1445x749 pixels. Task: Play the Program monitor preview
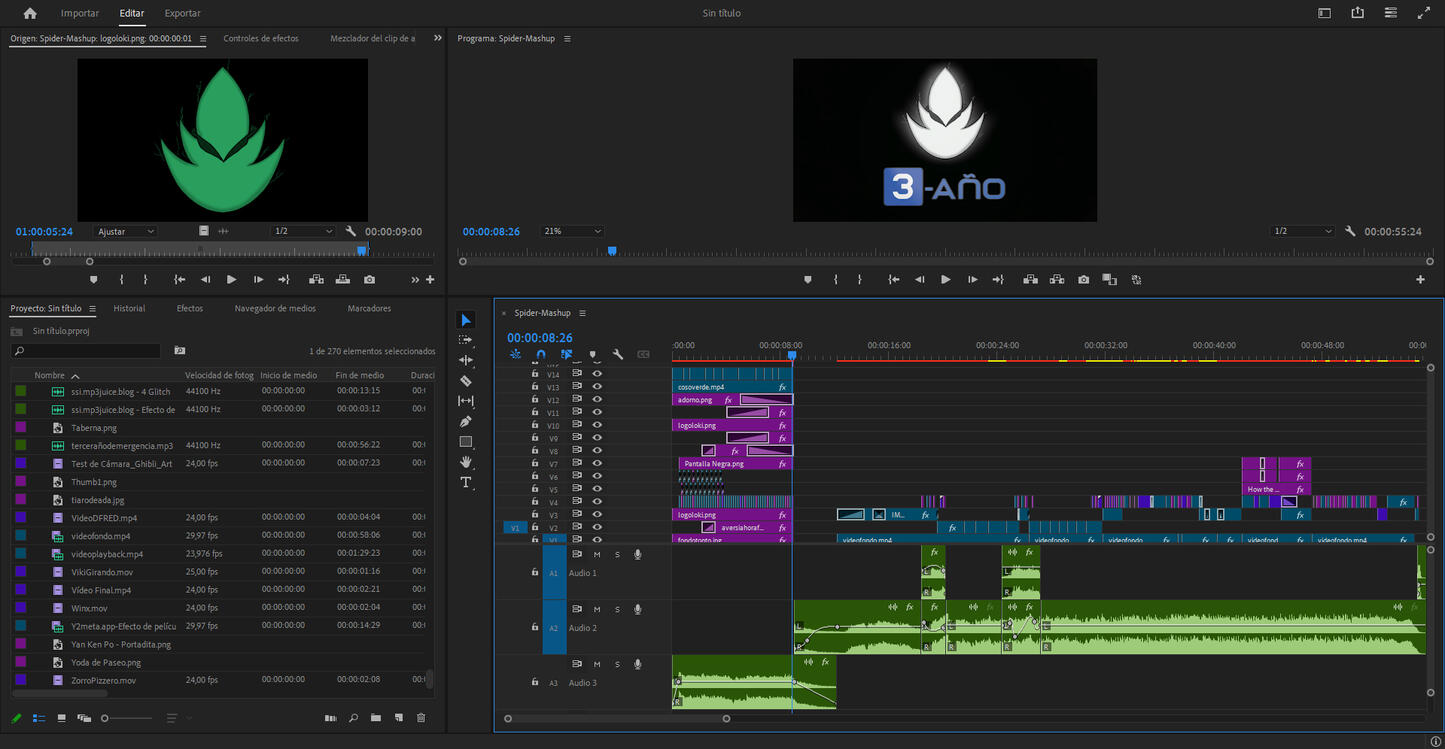[945, 280]
